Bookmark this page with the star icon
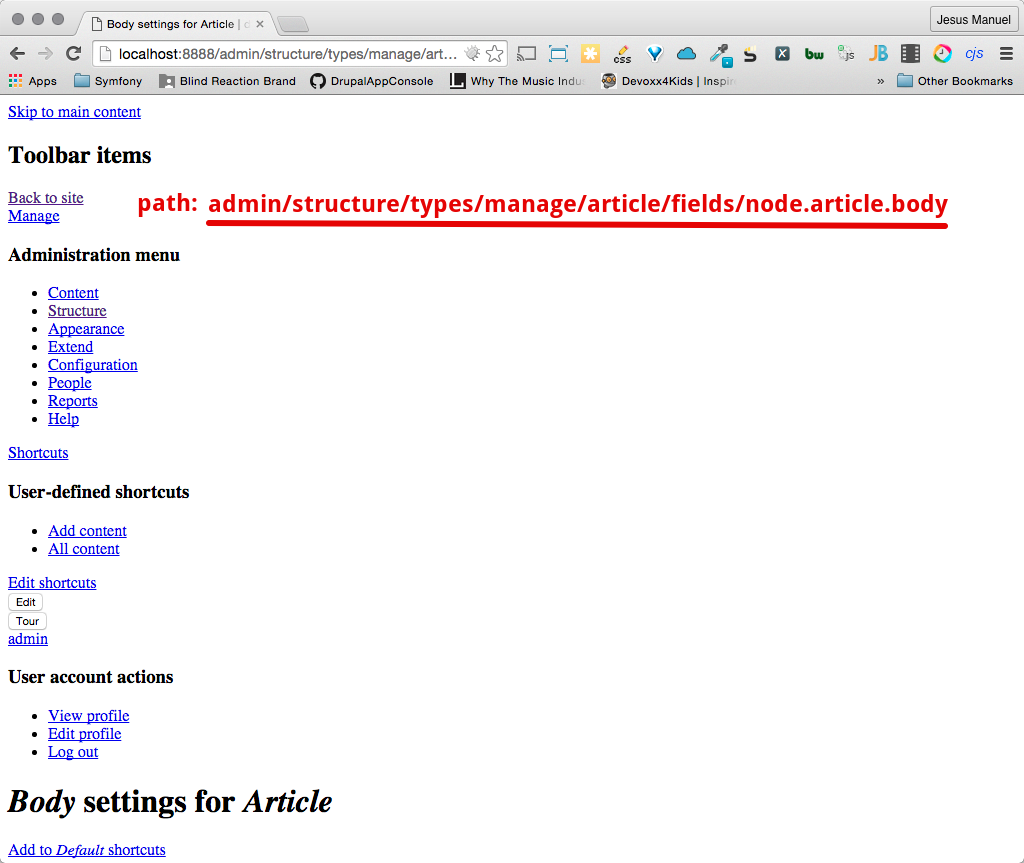This screenshot has height=863, width=1024. coord(494,54)
